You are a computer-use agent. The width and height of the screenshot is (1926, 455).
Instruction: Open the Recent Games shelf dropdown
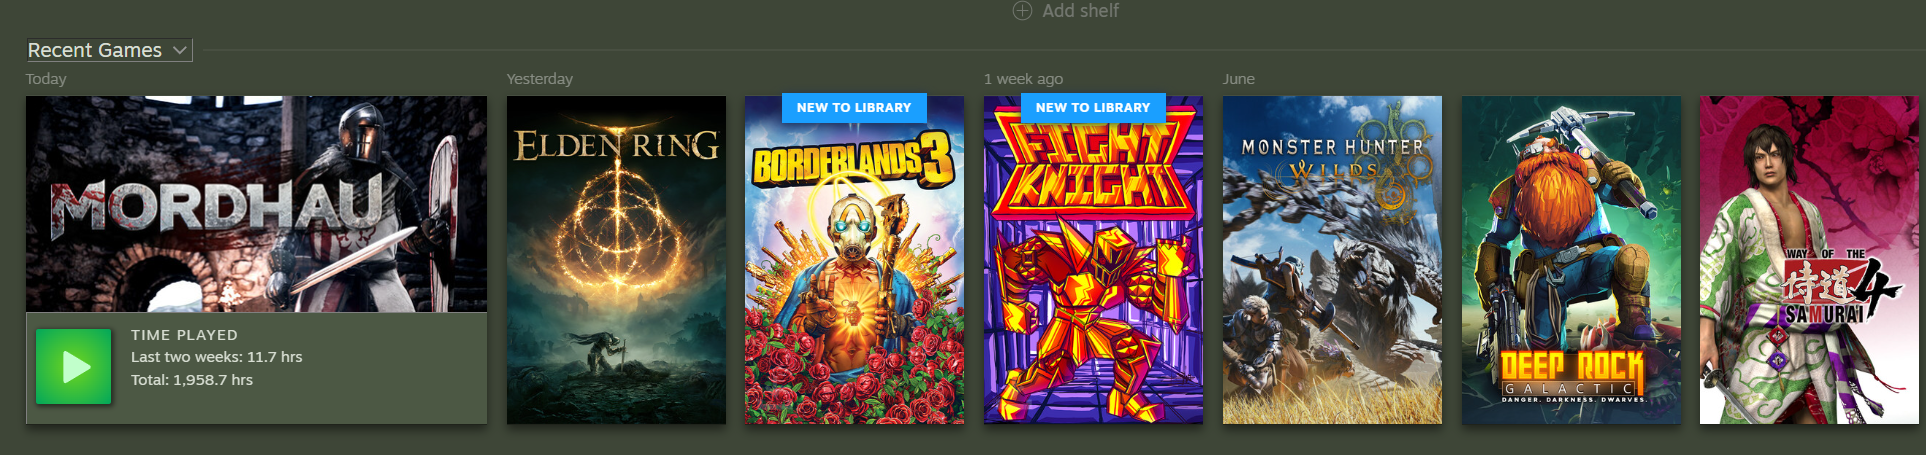pos(109,50)
